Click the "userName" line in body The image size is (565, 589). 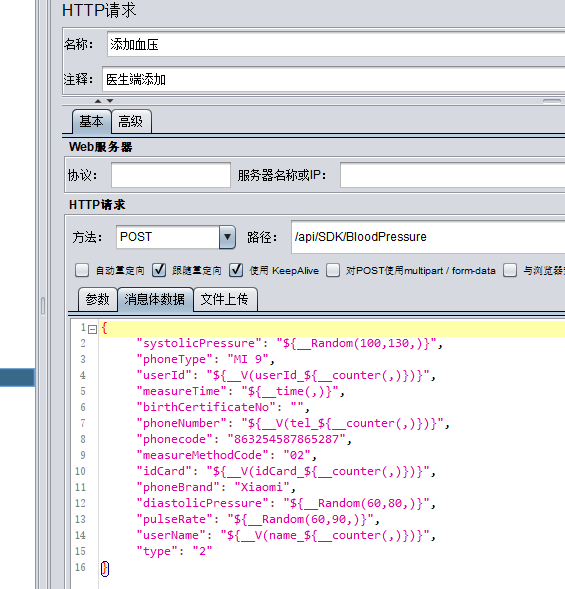click(x=286, y=535)
